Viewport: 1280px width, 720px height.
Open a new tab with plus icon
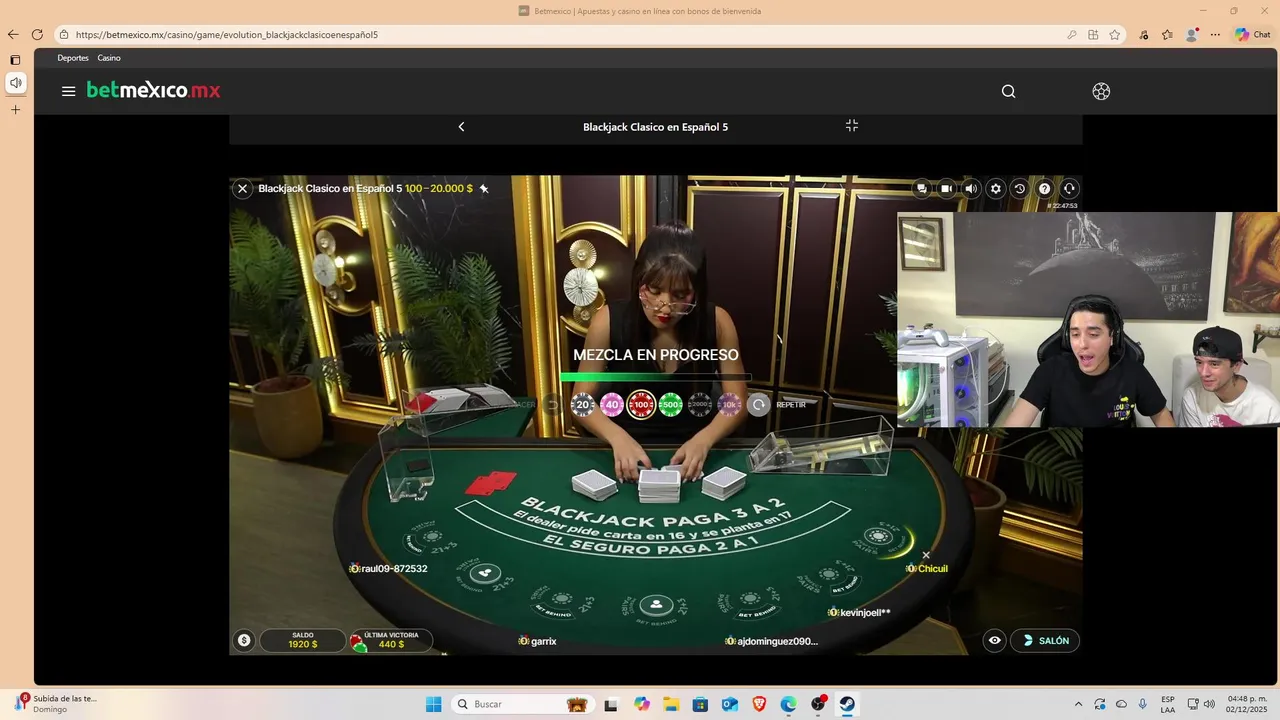(15, 110)
